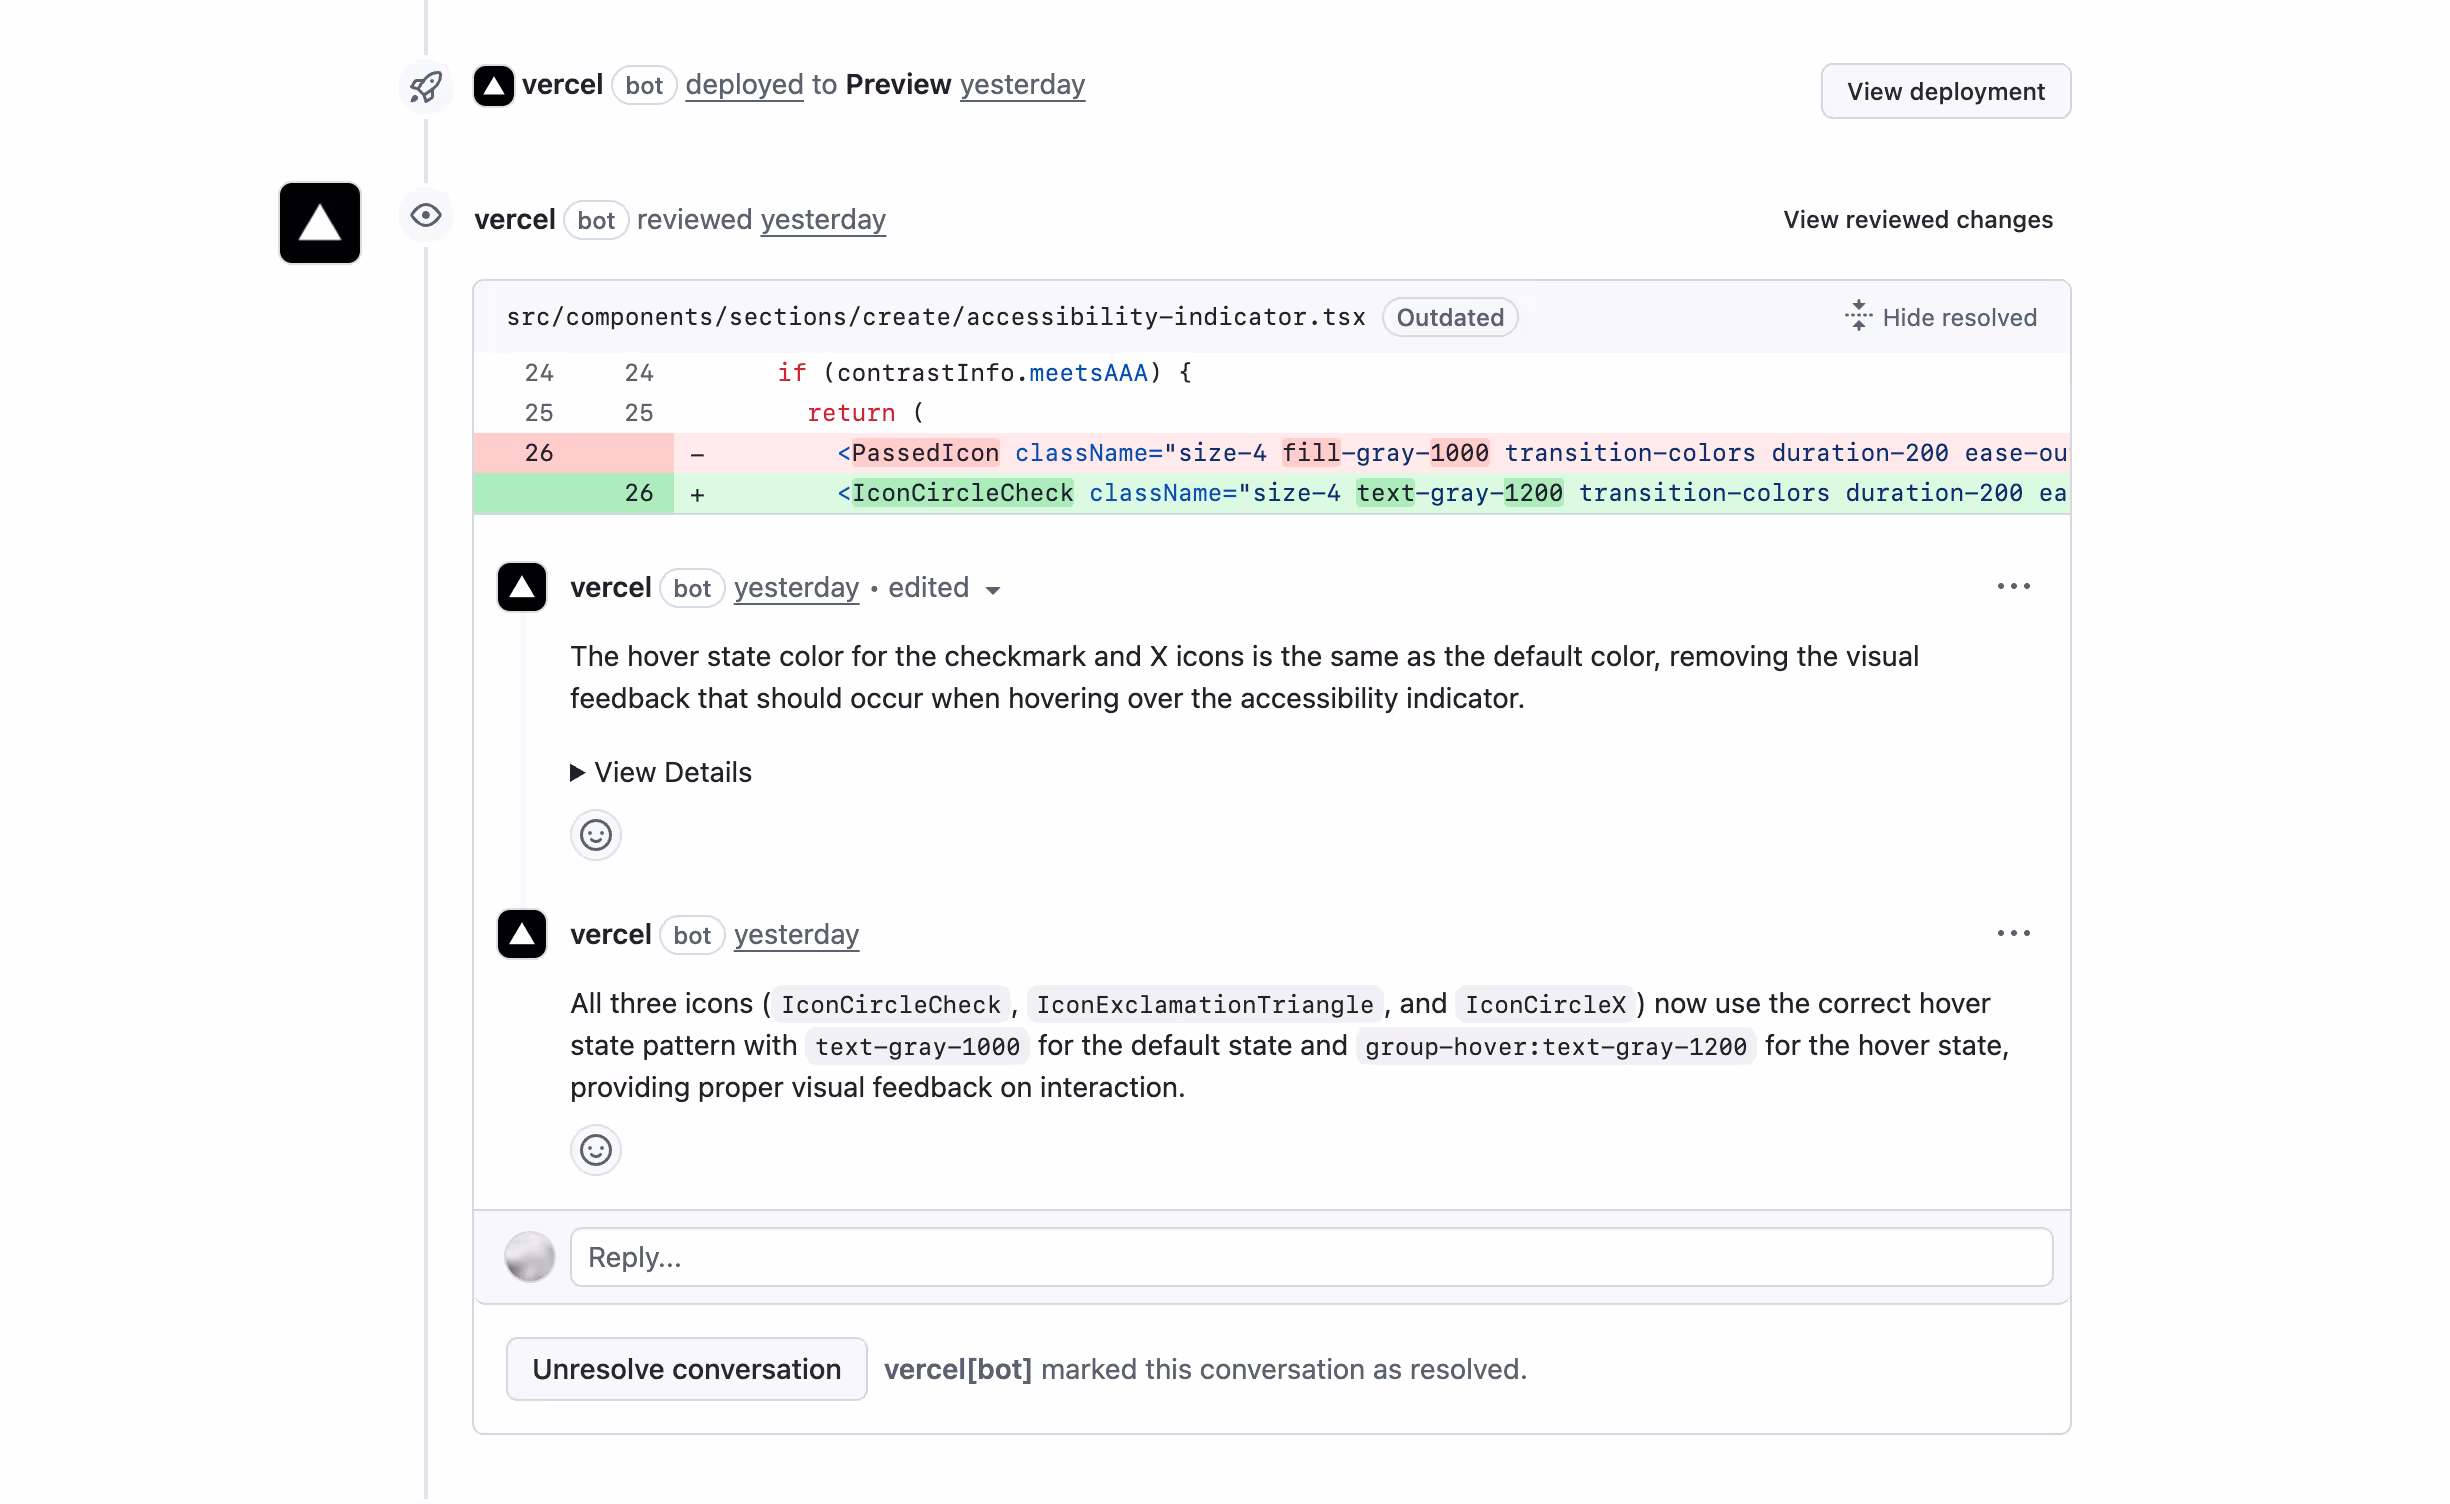Click Vercel avatar beside first comment
Viewport: 2450px width, 1504px height.
522,588
